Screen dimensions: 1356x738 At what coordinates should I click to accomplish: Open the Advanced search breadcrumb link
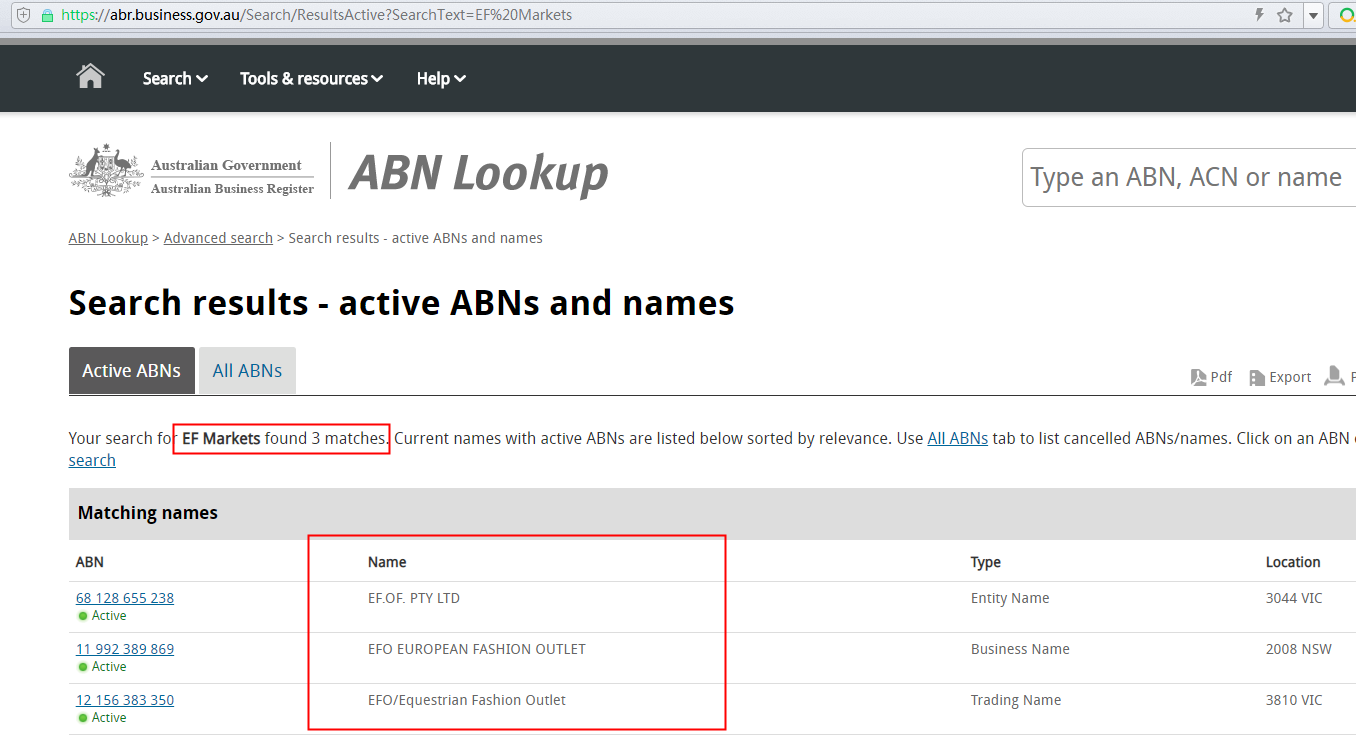tap(218, 238)
